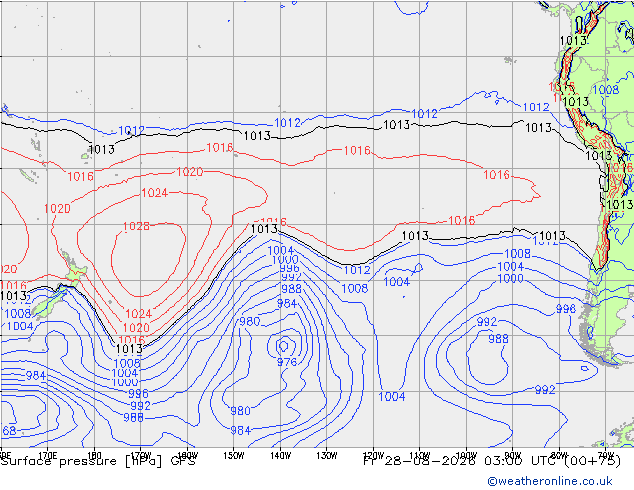Click the 976 low-pressure center label
This screenshot has width=634, height=490.
click(287, 362)
